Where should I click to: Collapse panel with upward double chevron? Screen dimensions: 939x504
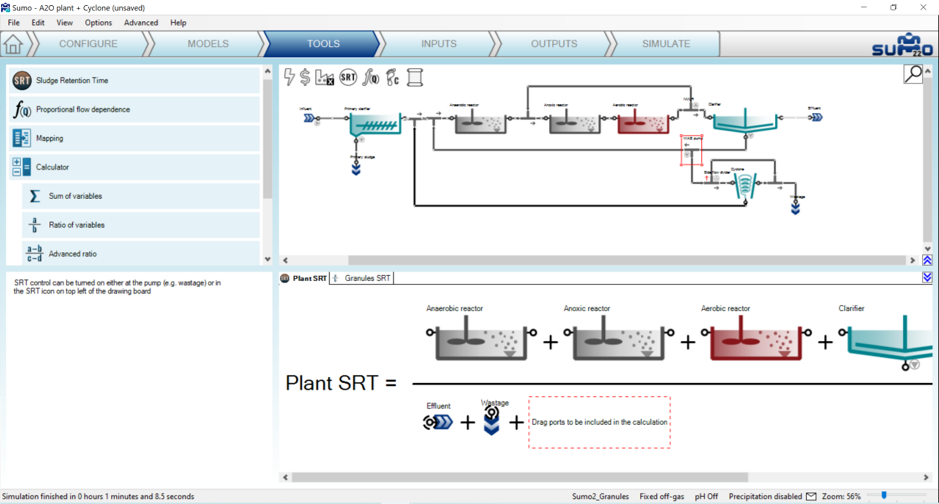pos(927,260)
